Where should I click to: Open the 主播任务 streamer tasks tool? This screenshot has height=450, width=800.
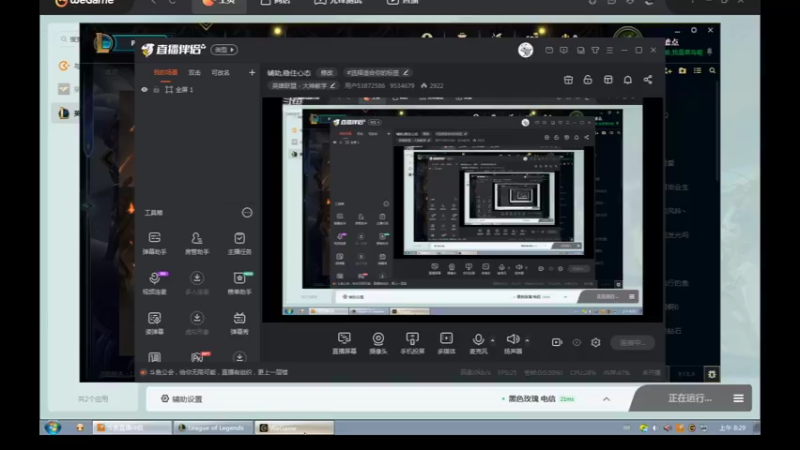[x=239, y=243]
